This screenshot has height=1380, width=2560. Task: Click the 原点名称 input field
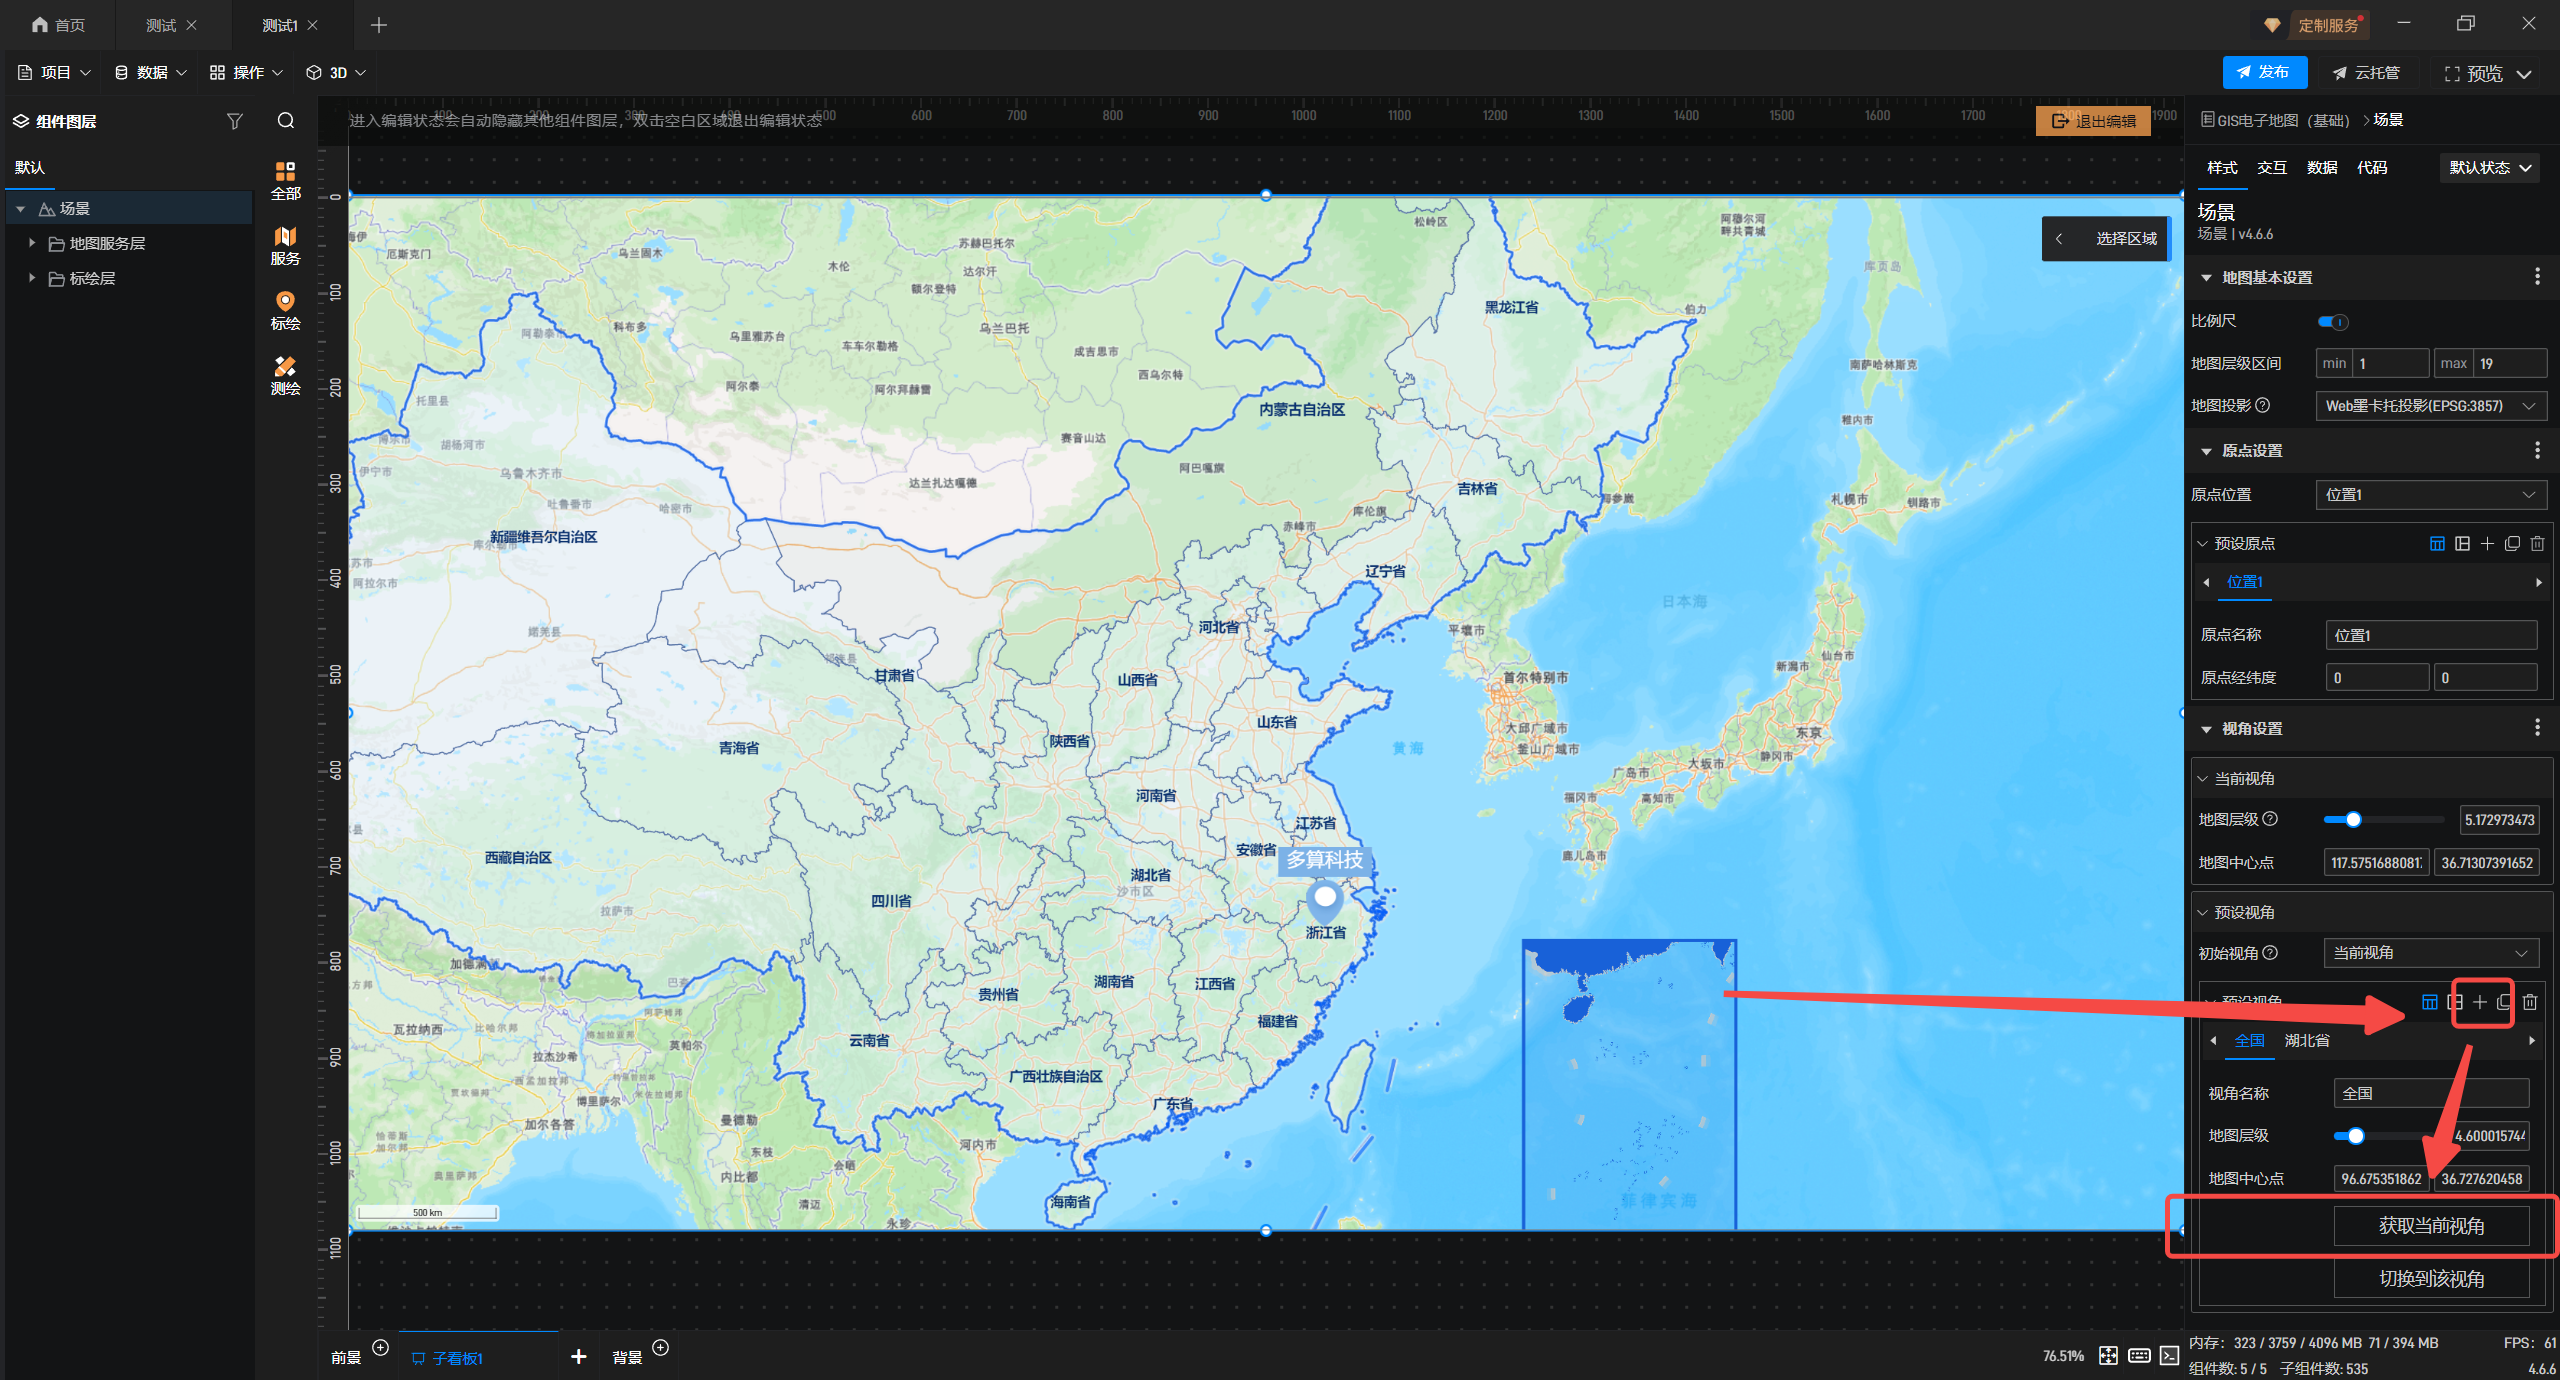tap(2430, 636)
